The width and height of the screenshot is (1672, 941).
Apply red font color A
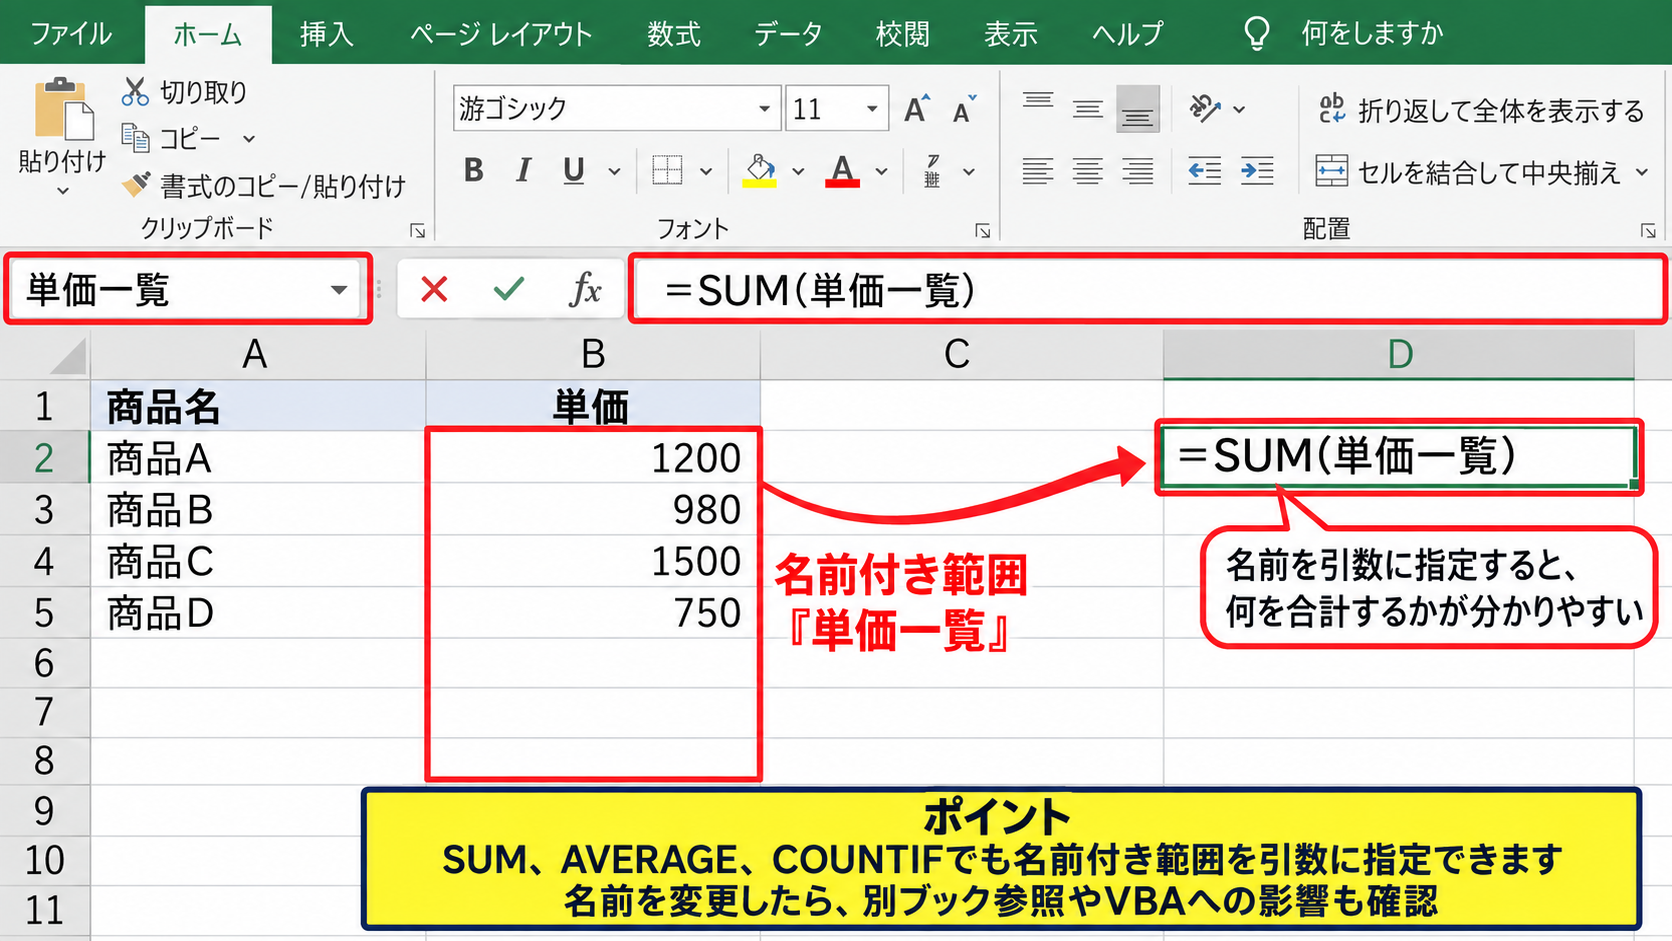[843, 171]
